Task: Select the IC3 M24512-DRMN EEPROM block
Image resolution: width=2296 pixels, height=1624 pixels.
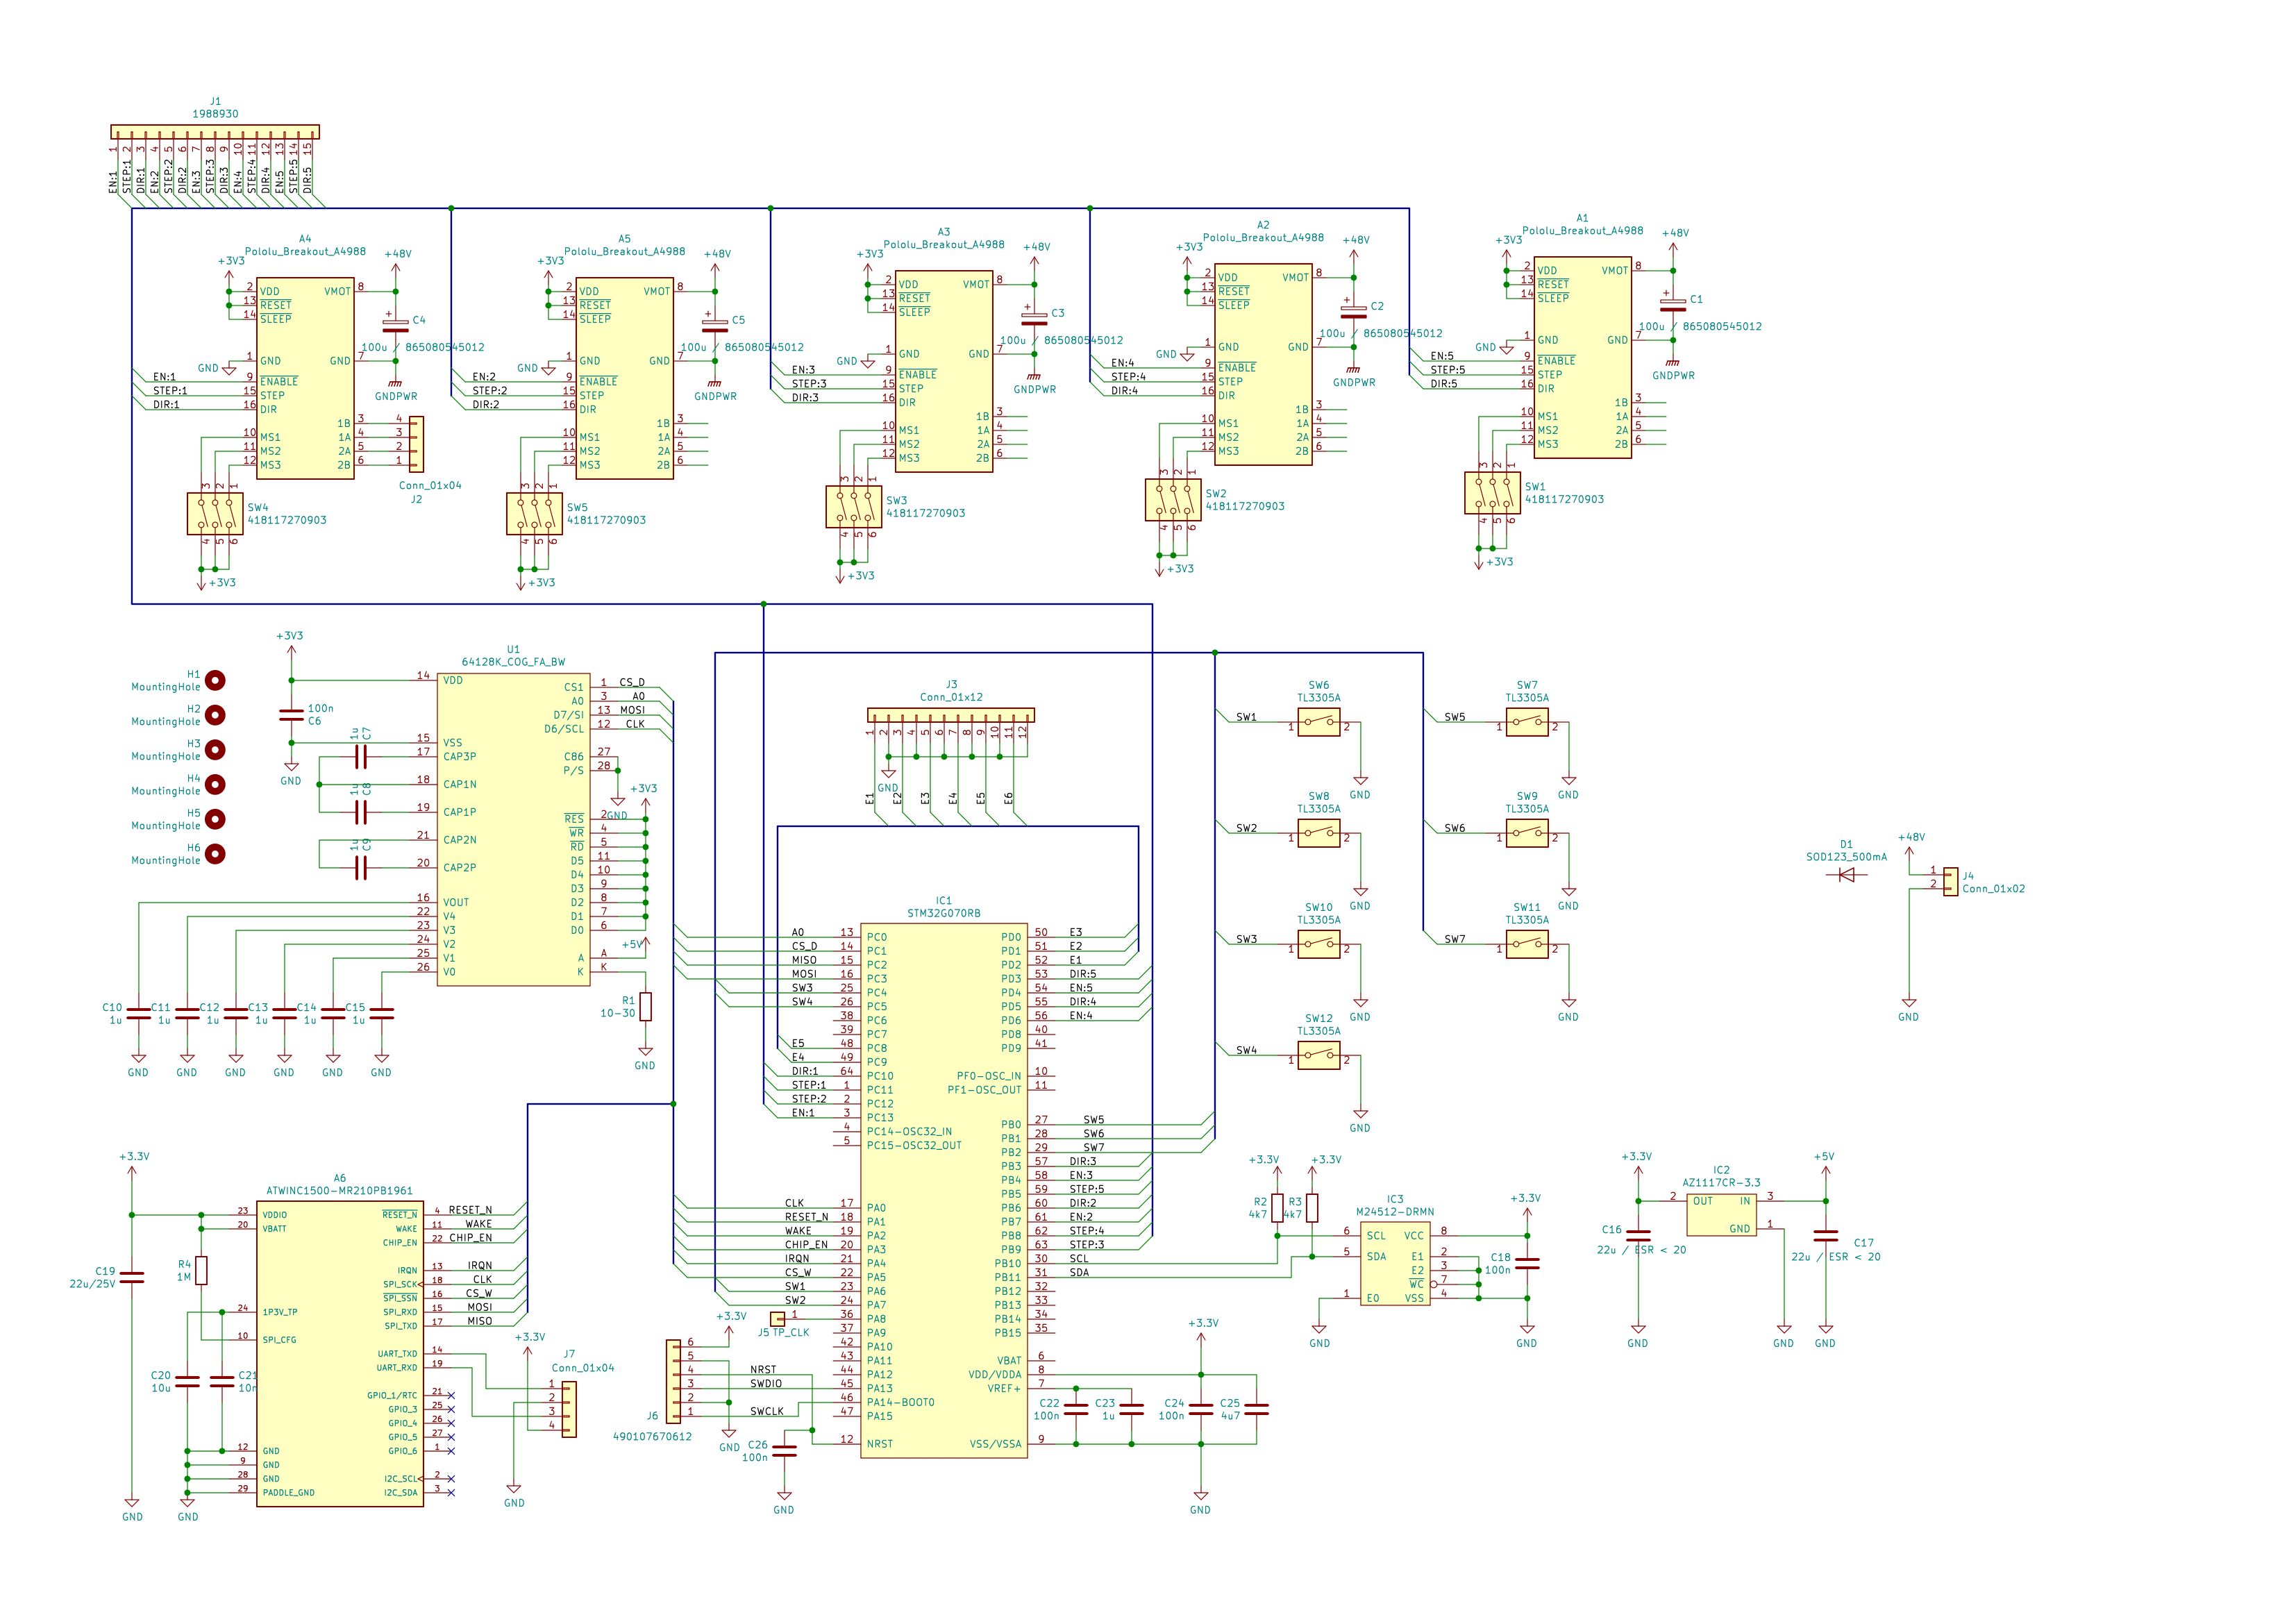Action: click(1395, 1264)
